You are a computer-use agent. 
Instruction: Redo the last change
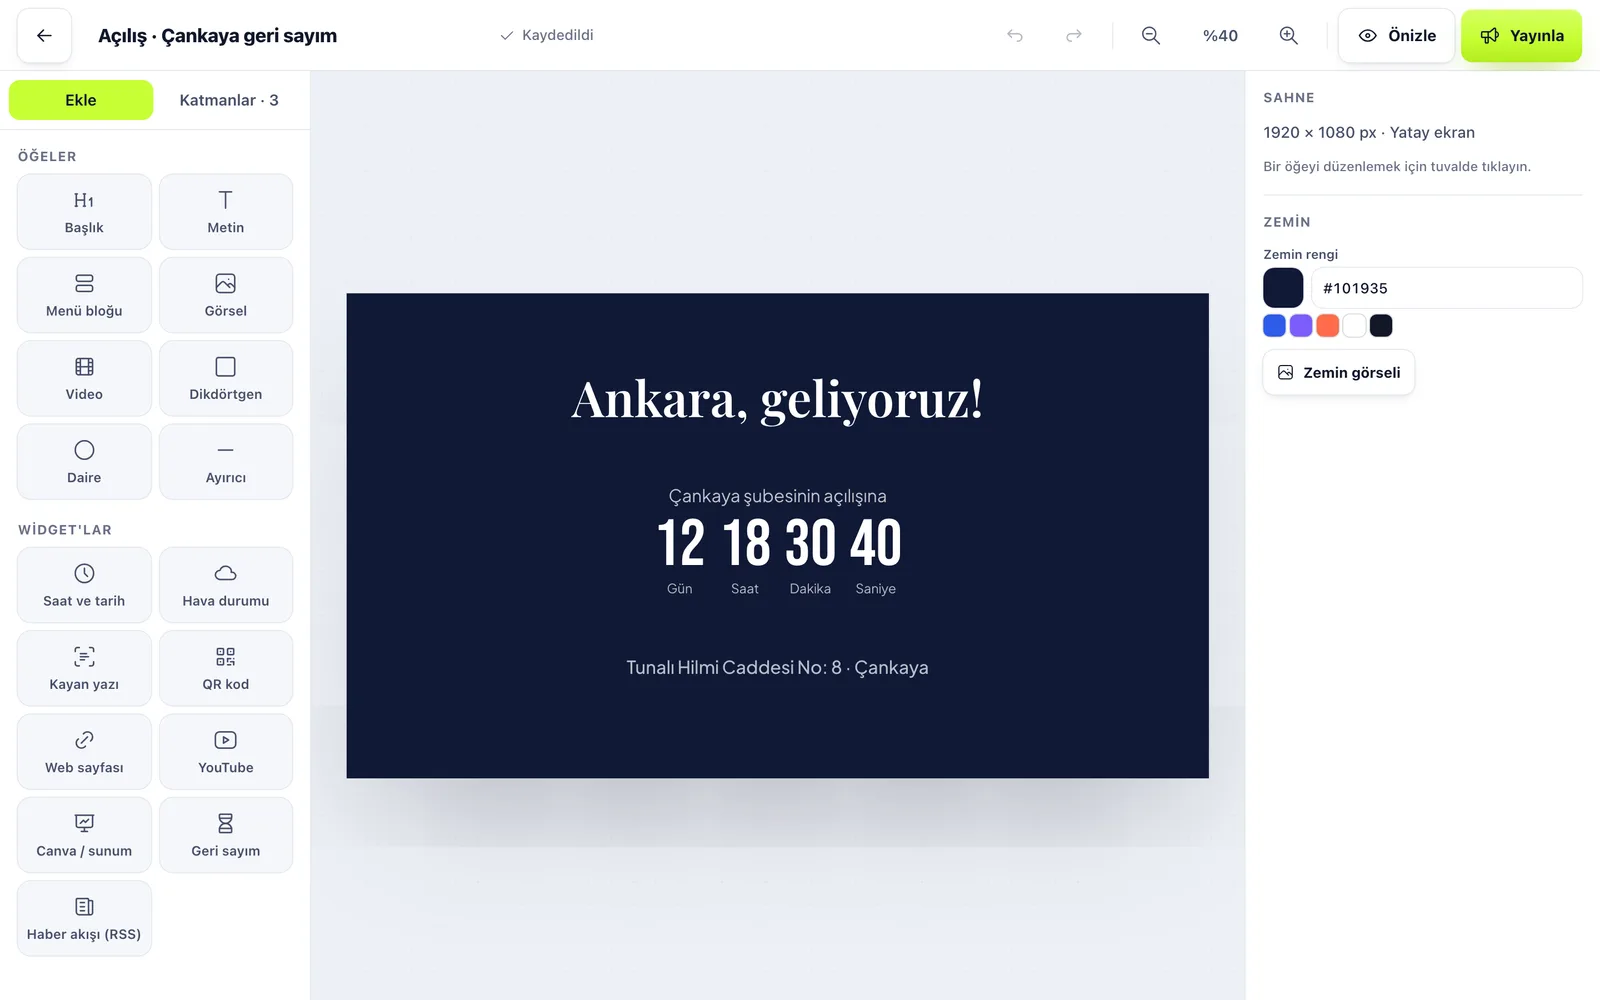1074,36
